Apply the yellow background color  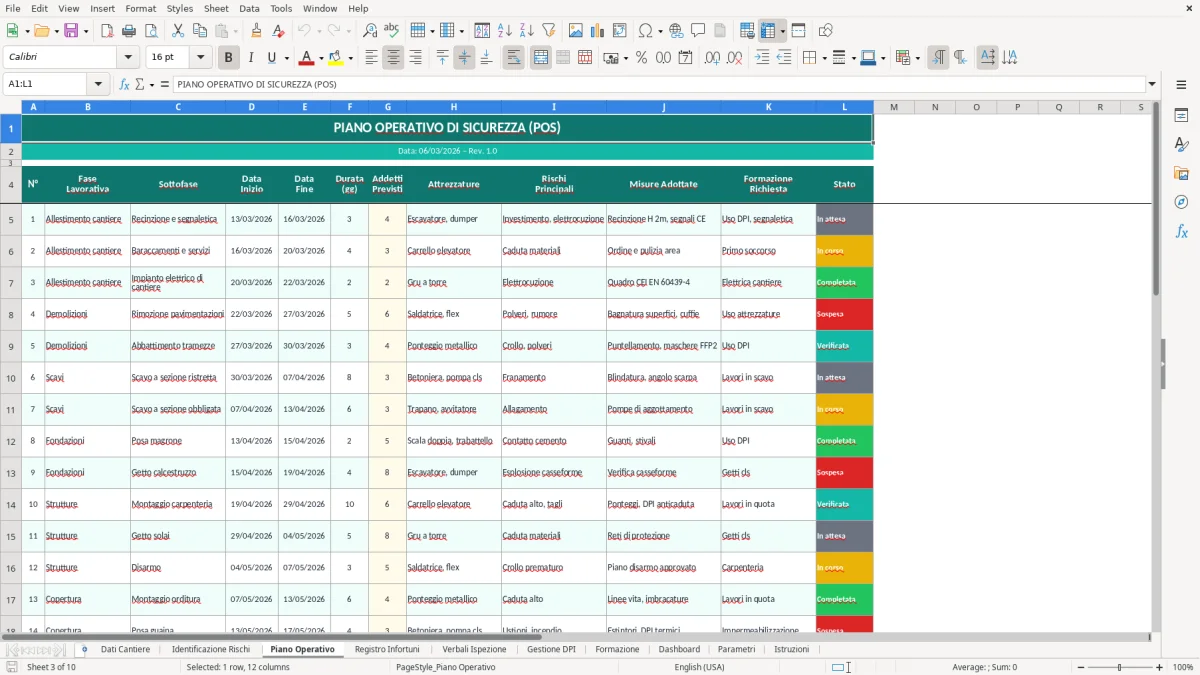pos(336,58)
